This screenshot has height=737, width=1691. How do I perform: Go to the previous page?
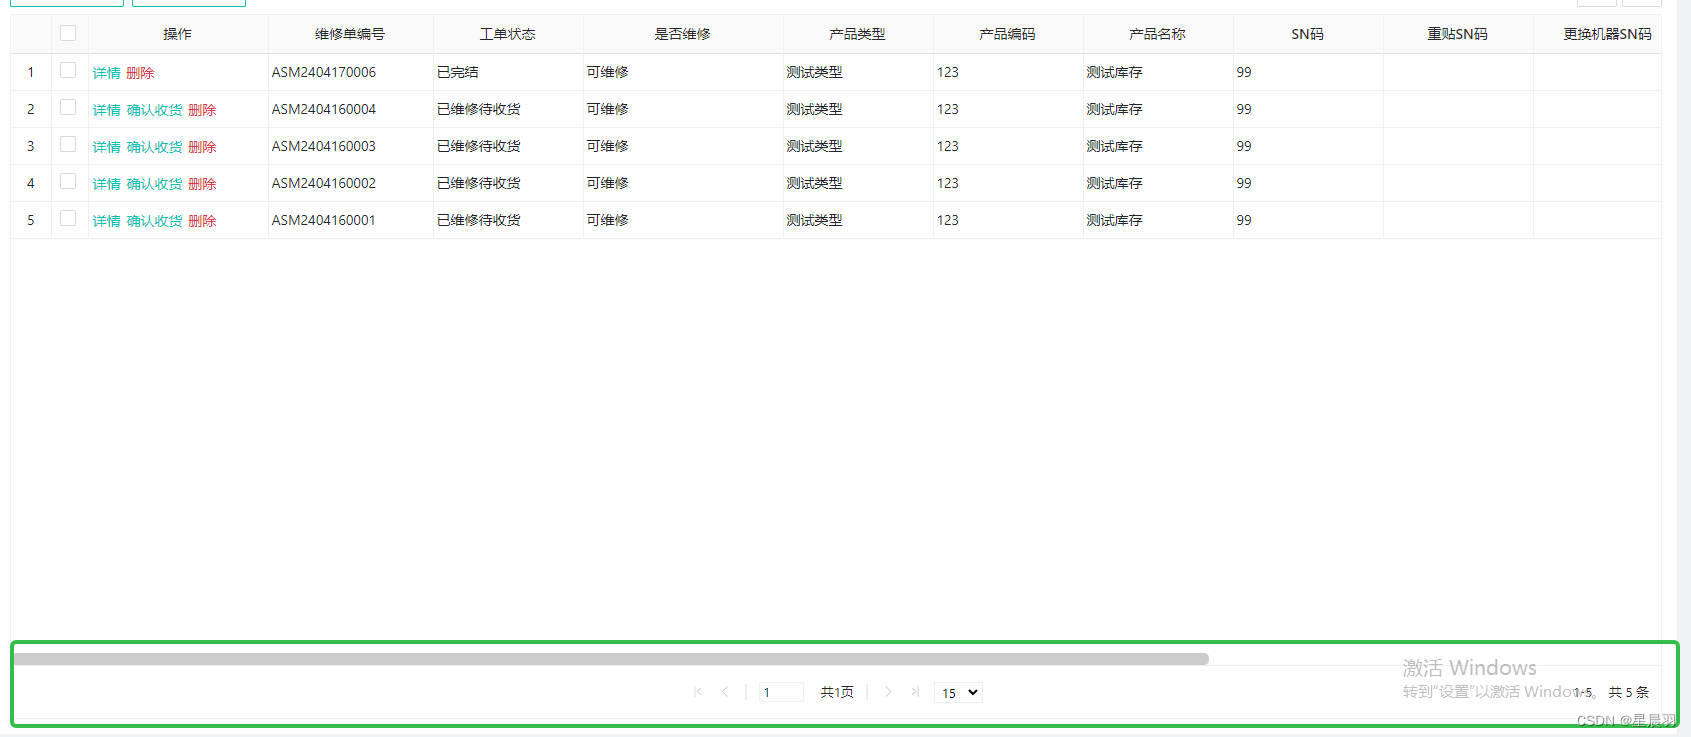pos(725,692)
